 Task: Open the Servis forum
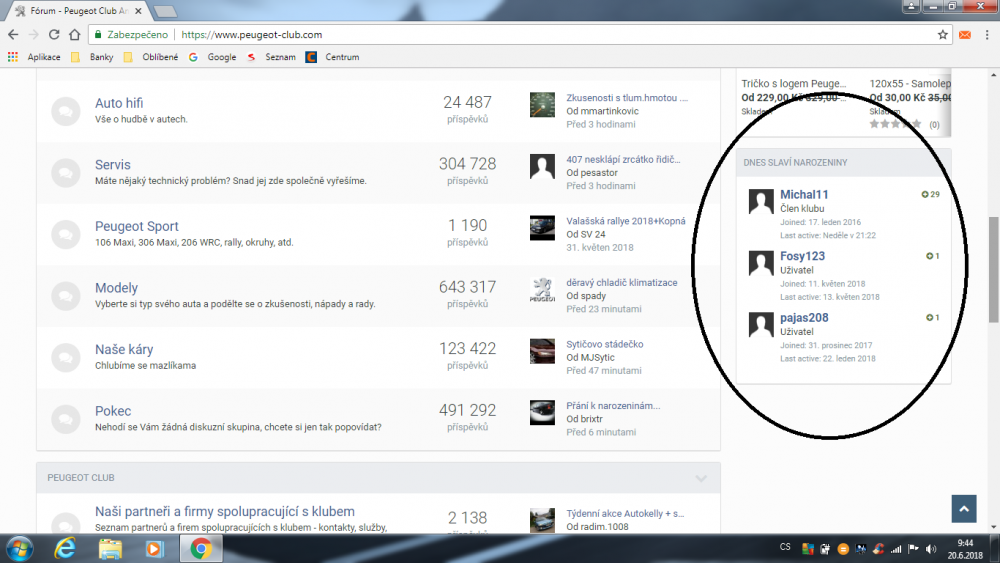(x=112, y=165)
